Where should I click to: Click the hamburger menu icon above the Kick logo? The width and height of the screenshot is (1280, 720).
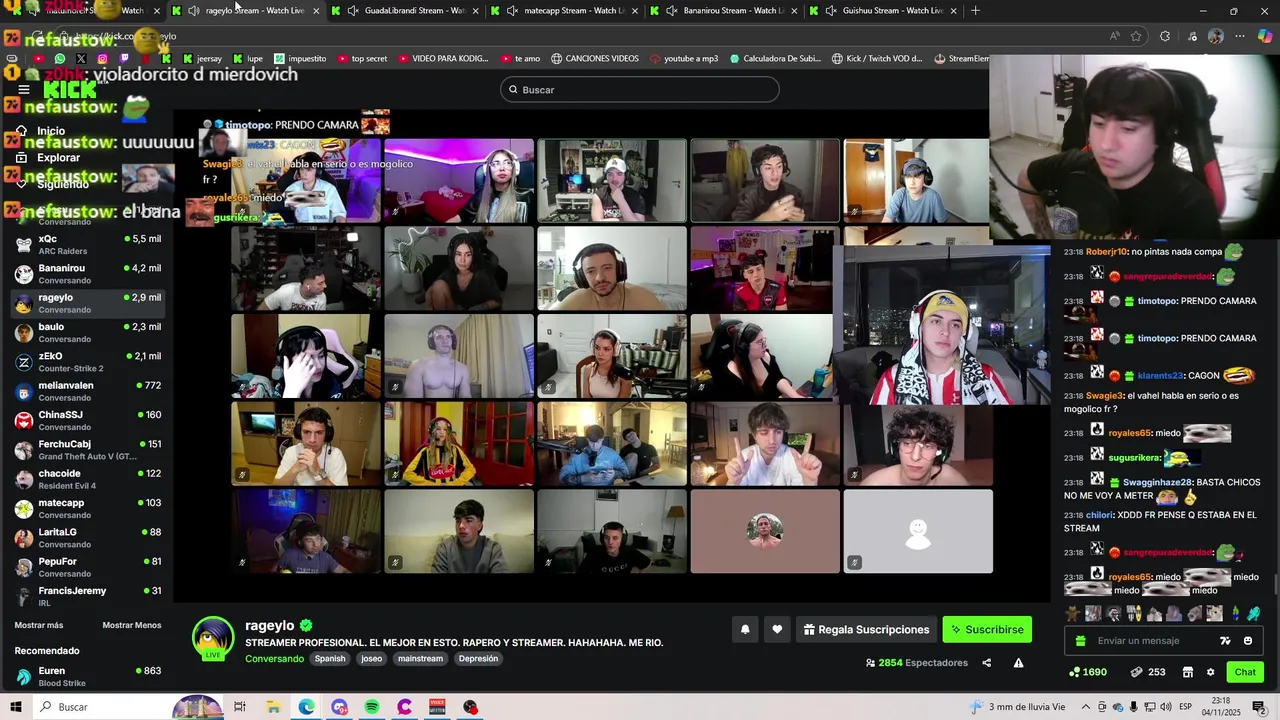point(24,89)
